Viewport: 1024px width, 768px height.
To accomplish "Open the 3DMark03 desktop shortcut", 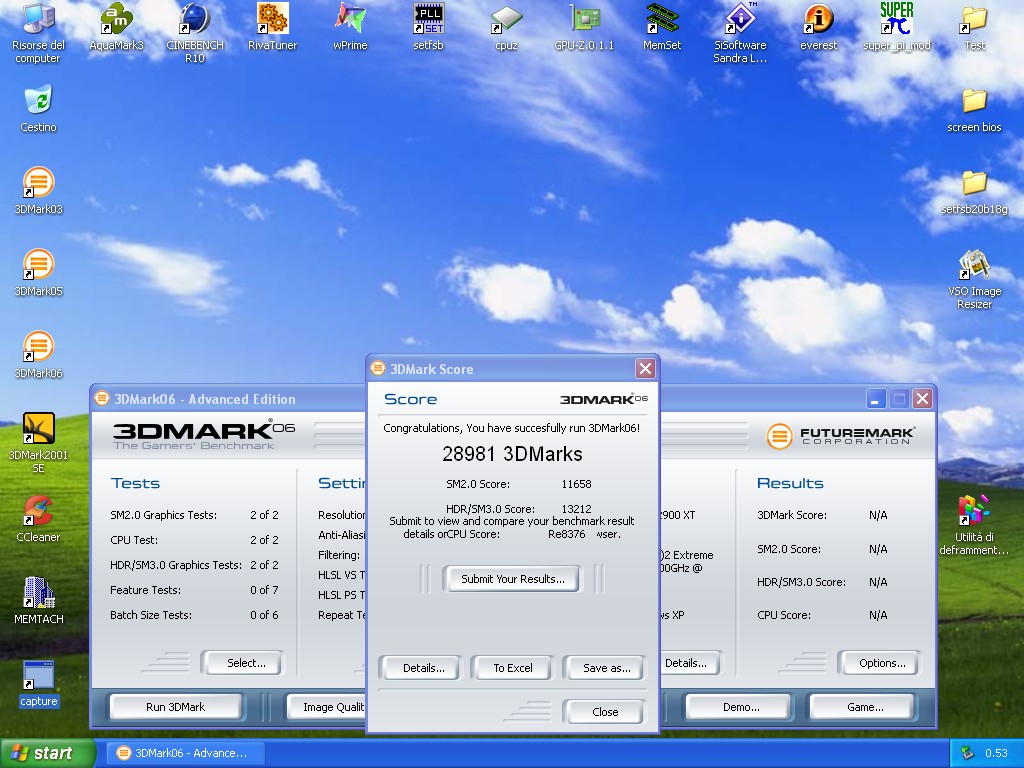I will 39,191.
